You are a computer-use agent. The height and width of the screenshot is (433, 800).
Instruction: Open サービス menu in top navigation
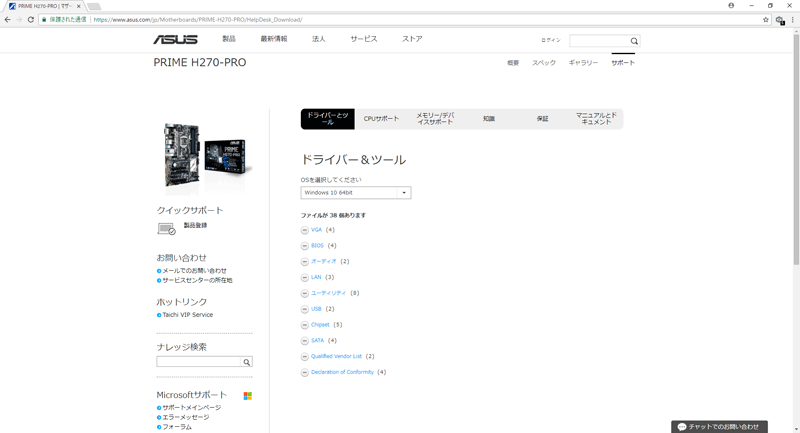[364, 39]
